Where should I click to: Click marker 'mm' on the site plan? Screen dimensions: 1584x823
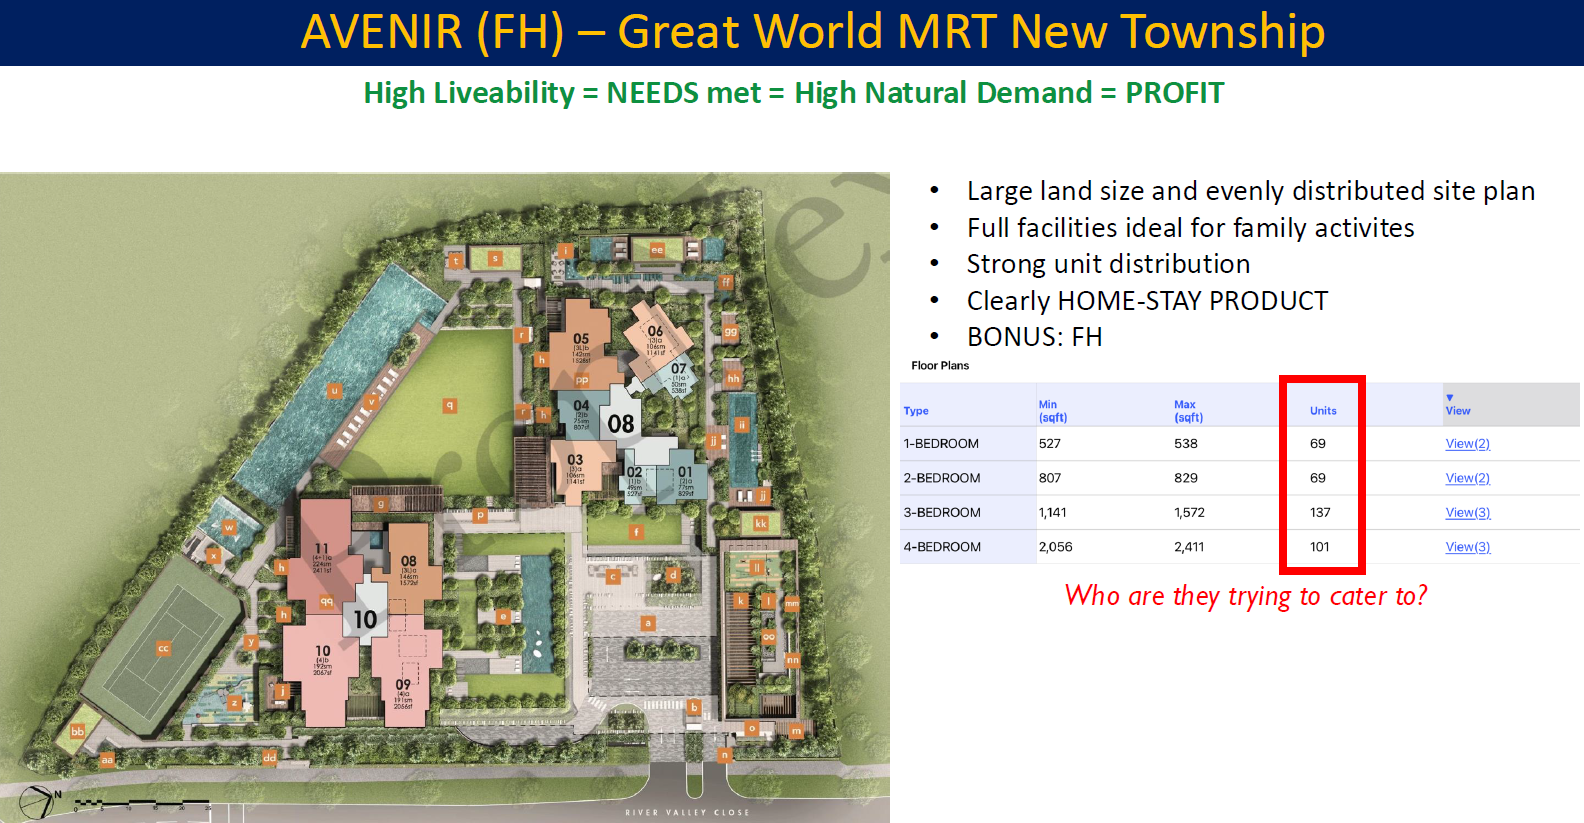pos(791,603)
